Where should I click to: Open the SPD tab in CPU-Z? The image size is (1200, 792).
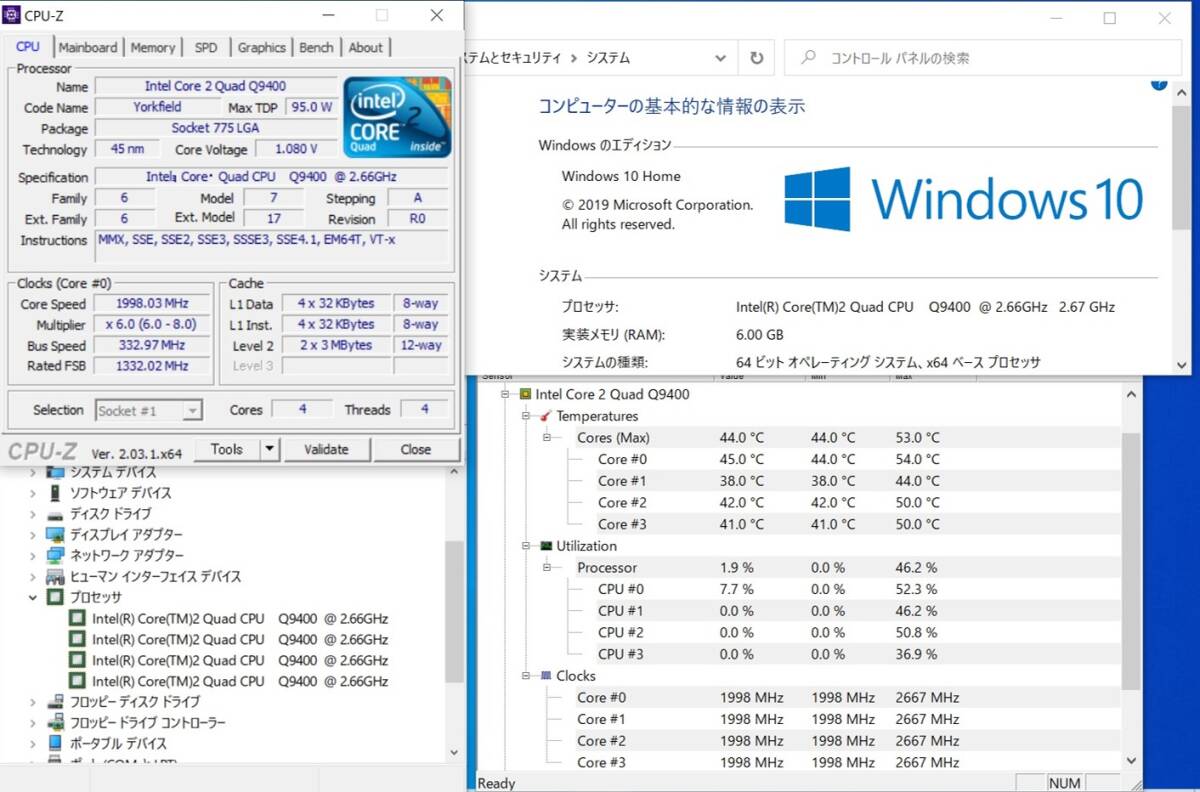tap(206, 47)
